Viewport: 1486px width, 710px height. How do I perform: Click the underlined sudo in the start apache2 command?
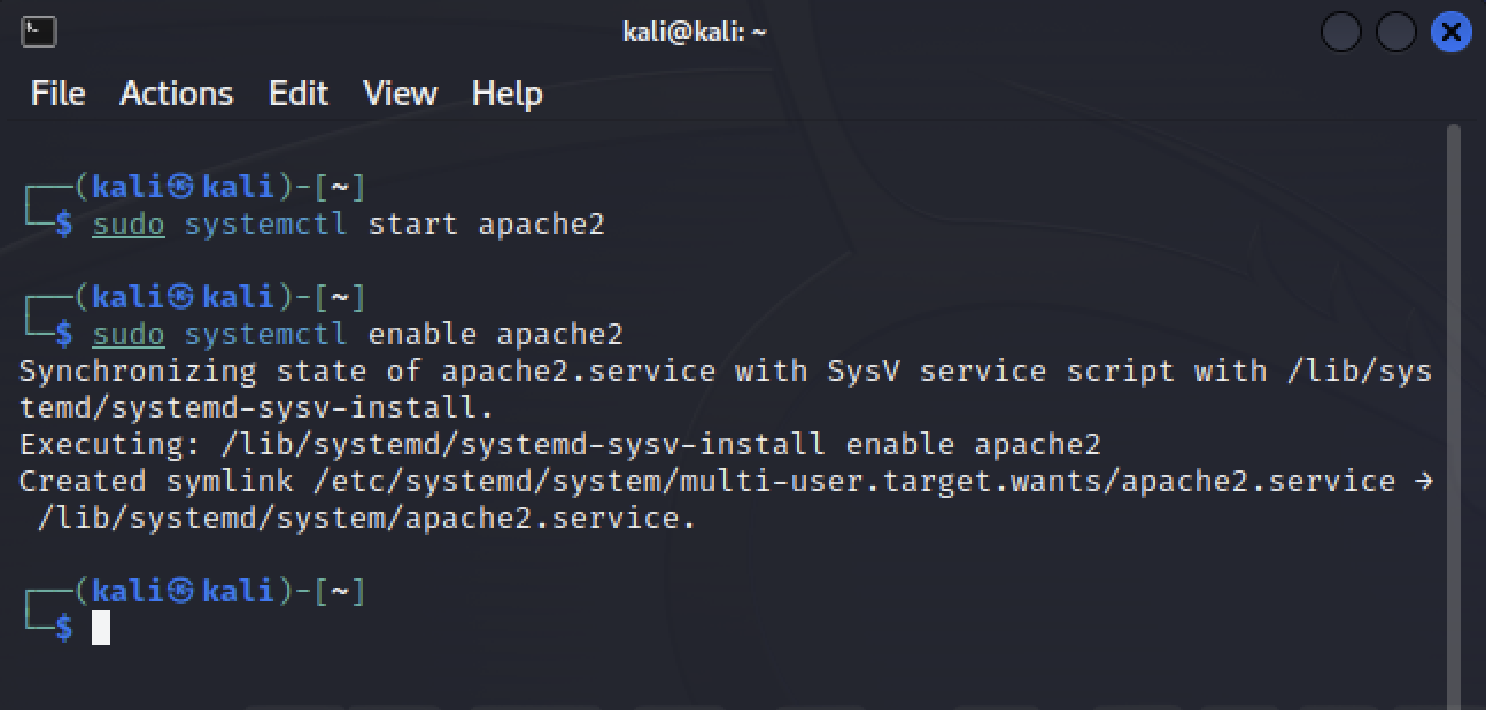[128, 224]
